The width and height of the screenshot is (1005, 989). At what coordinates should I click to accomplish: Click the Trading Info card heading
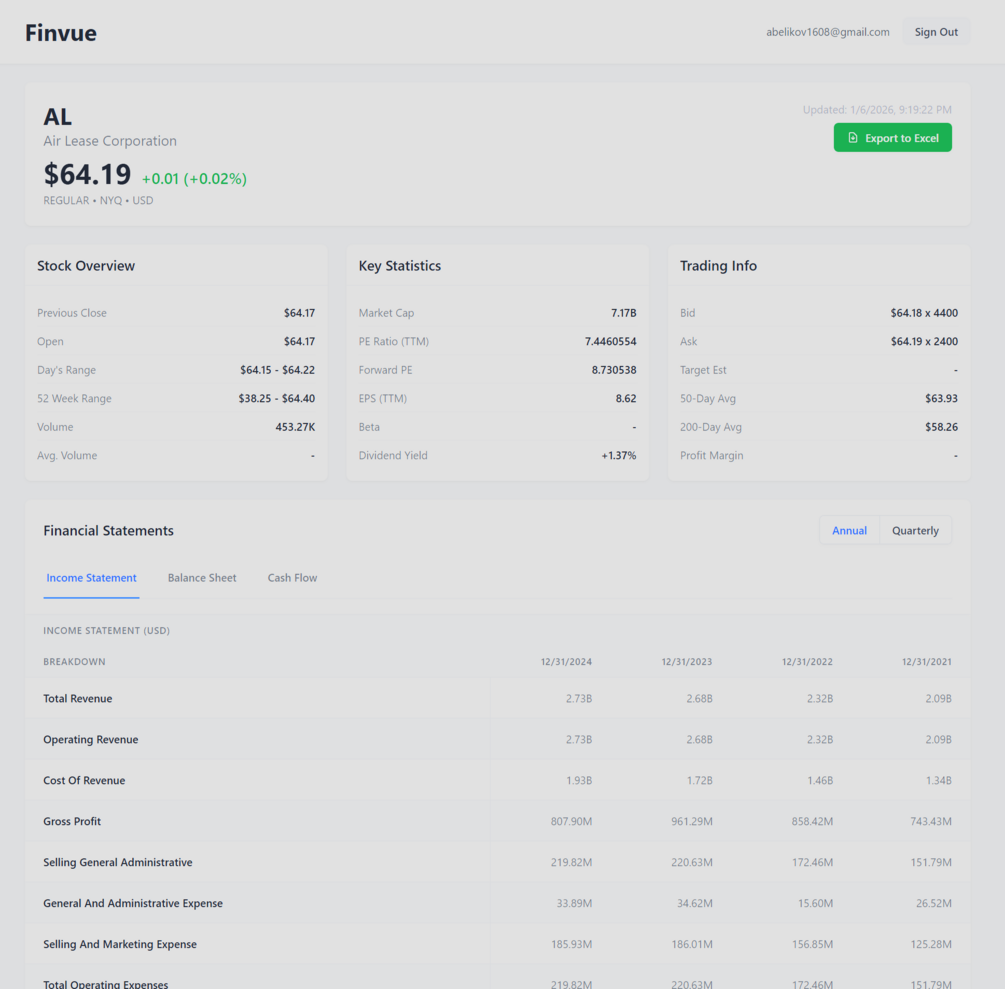click(718, 266)
